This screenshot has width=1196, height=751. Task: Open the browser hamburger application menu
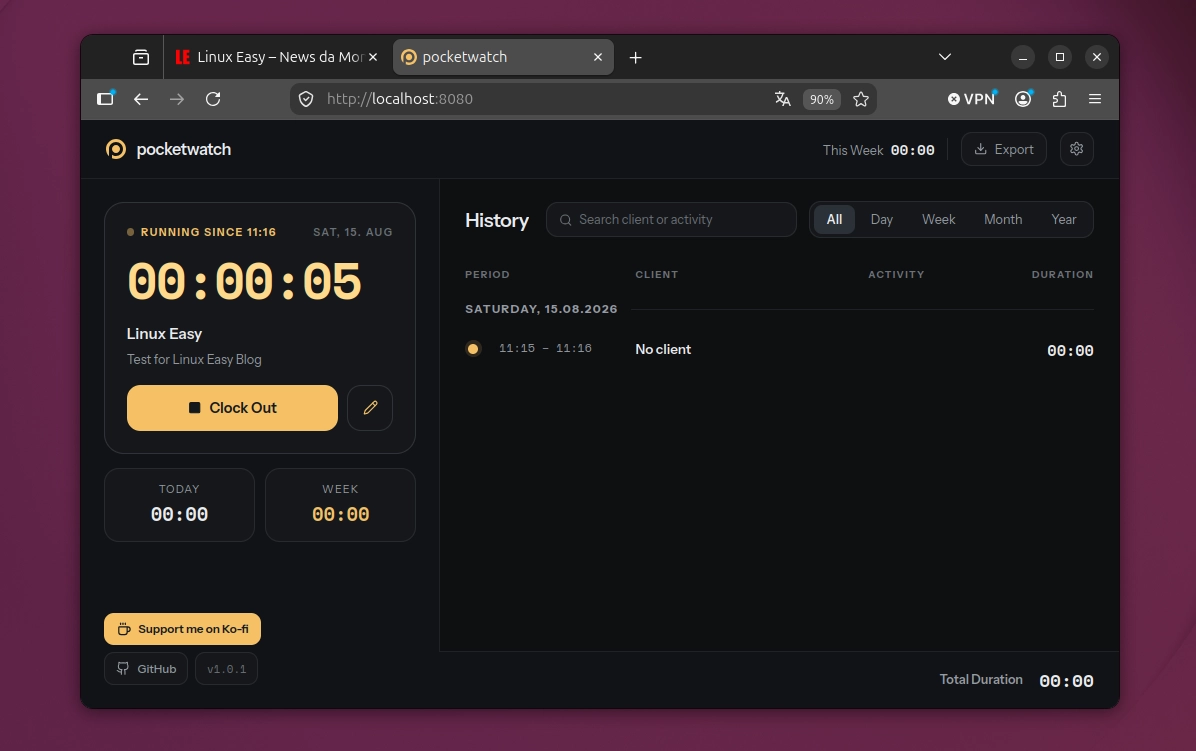click(x=1095, y=99)
